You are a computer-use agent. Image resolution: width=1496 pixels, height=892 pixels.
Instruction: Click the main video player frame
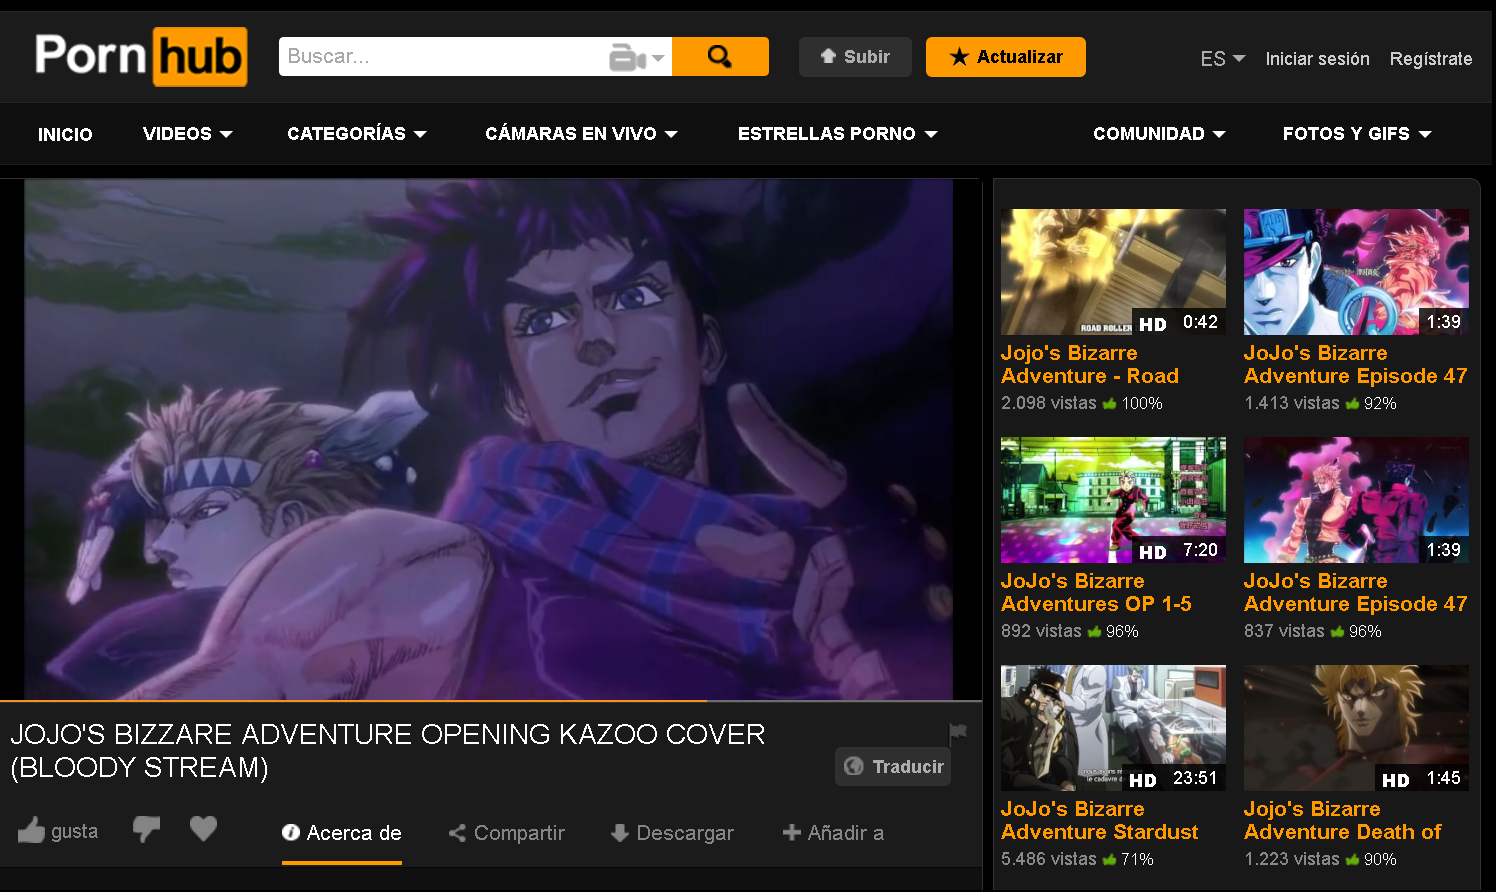point(489,440)
